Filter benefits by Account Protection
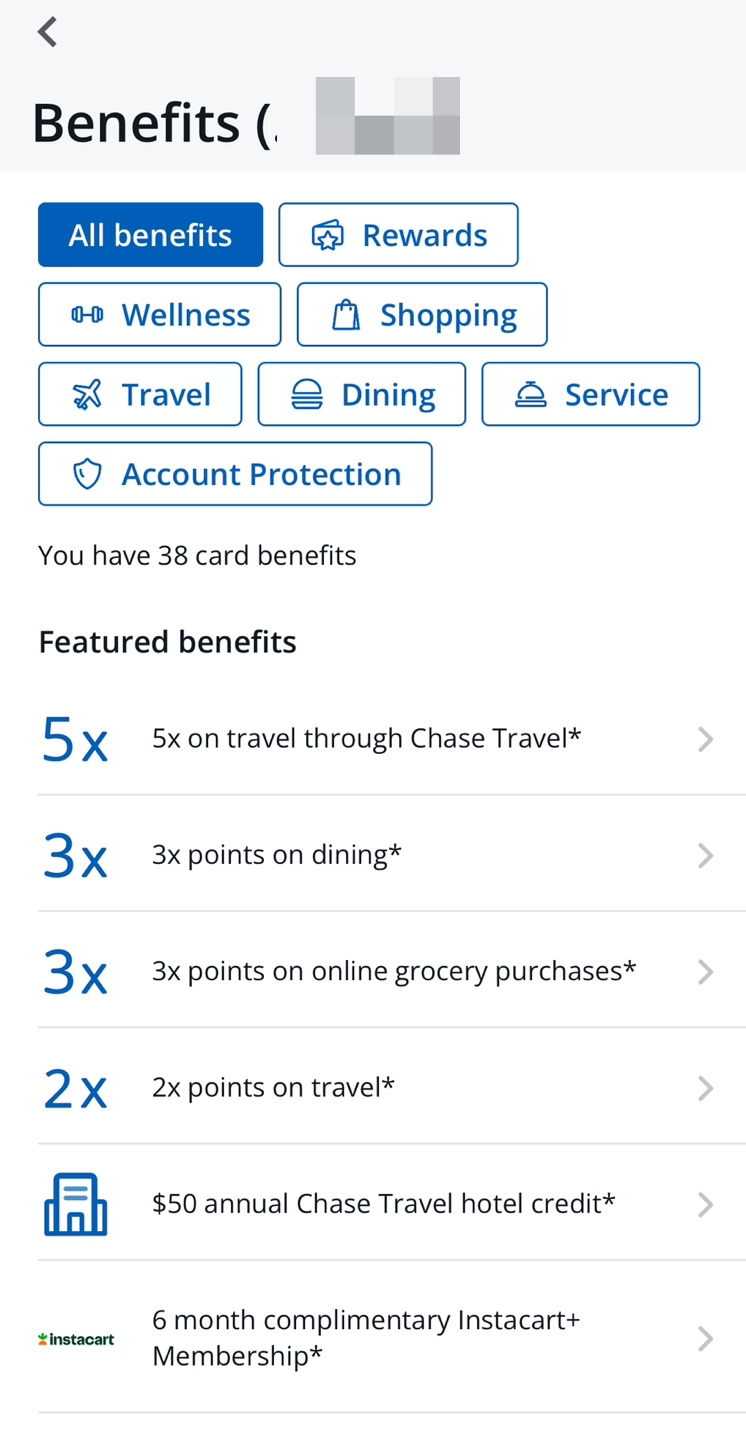 [235, 474]
